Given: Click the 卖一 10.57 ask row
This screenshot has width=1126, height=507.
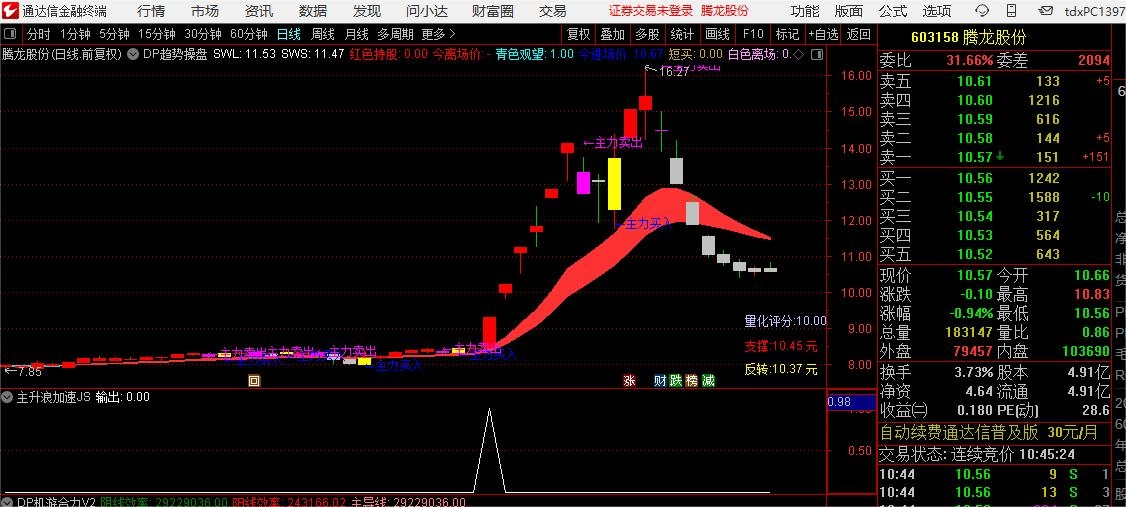Looking at the screenshot, I should click(995, 157).
